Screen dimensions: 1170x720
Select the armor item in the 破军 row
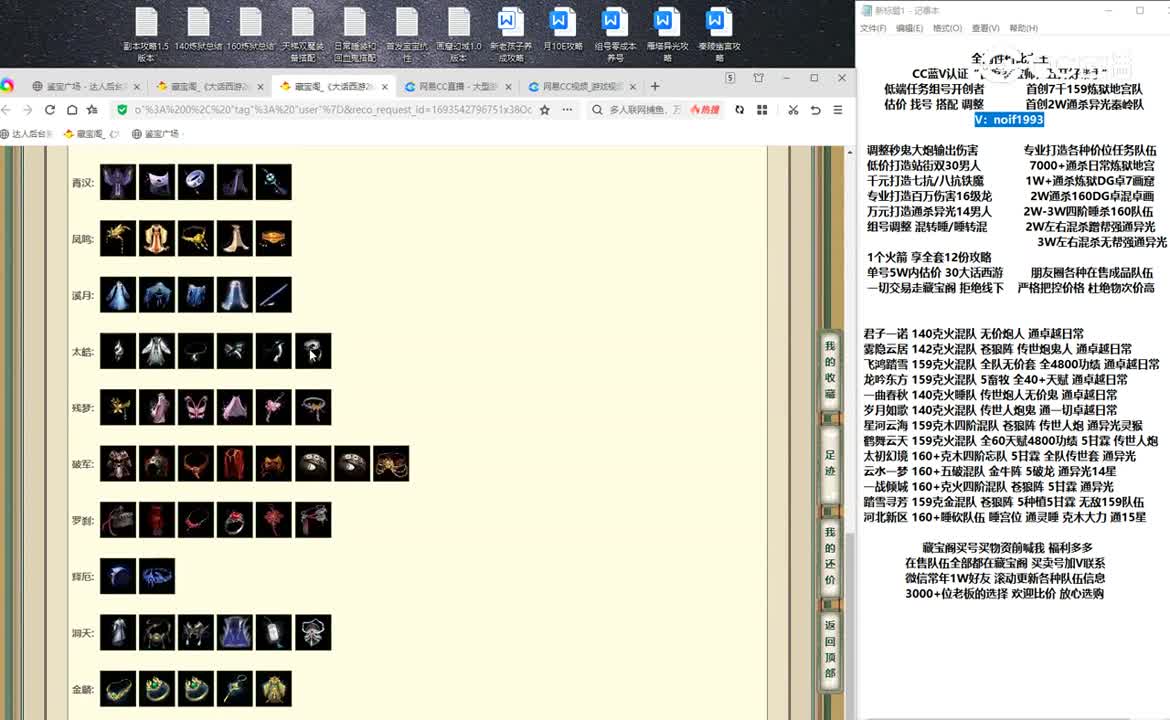tap(118, 463)
